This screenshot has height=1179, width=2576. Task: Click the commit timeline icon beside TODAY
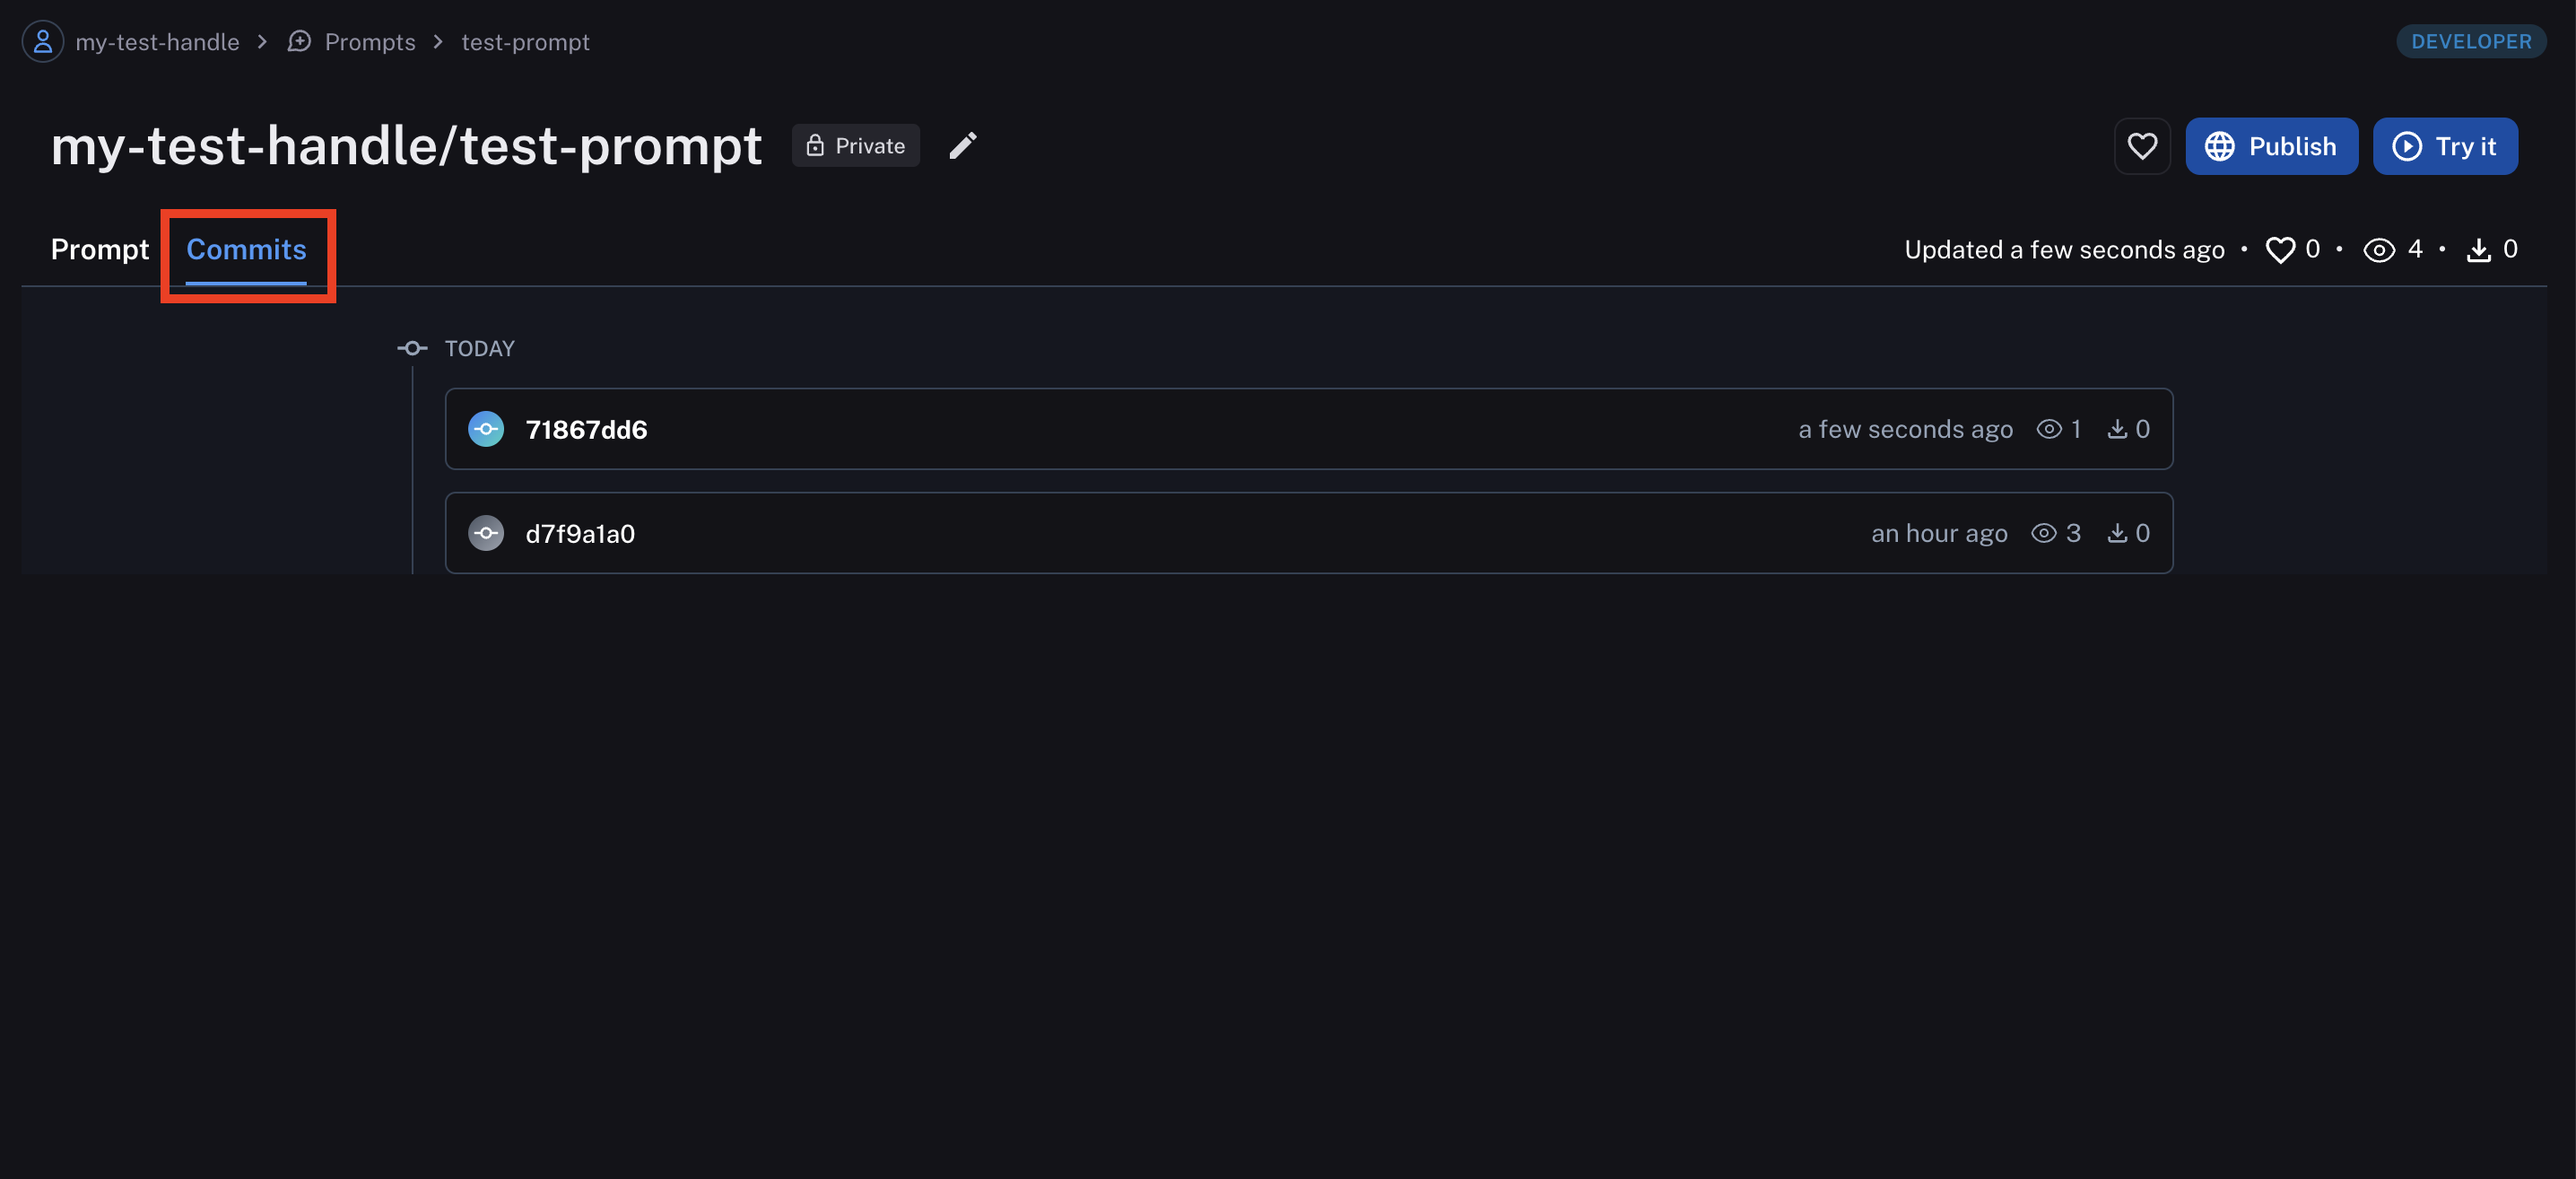coord(412,348)
